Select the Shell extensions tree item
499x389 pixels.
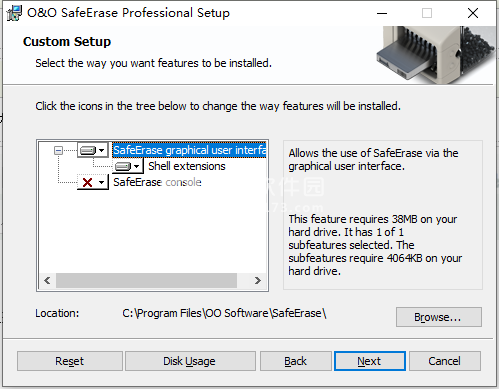click(187, 166)
